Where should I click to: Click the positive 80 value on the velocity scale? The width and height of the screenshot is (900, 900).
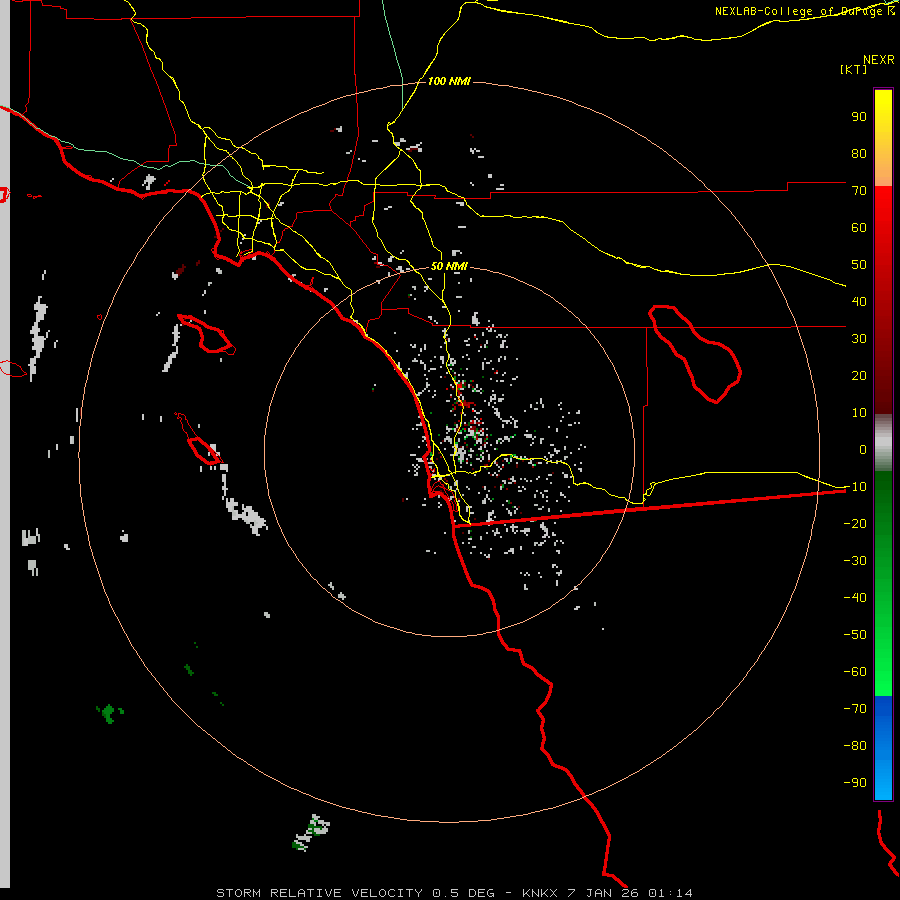pyautogui.click(x=859, y=154)
